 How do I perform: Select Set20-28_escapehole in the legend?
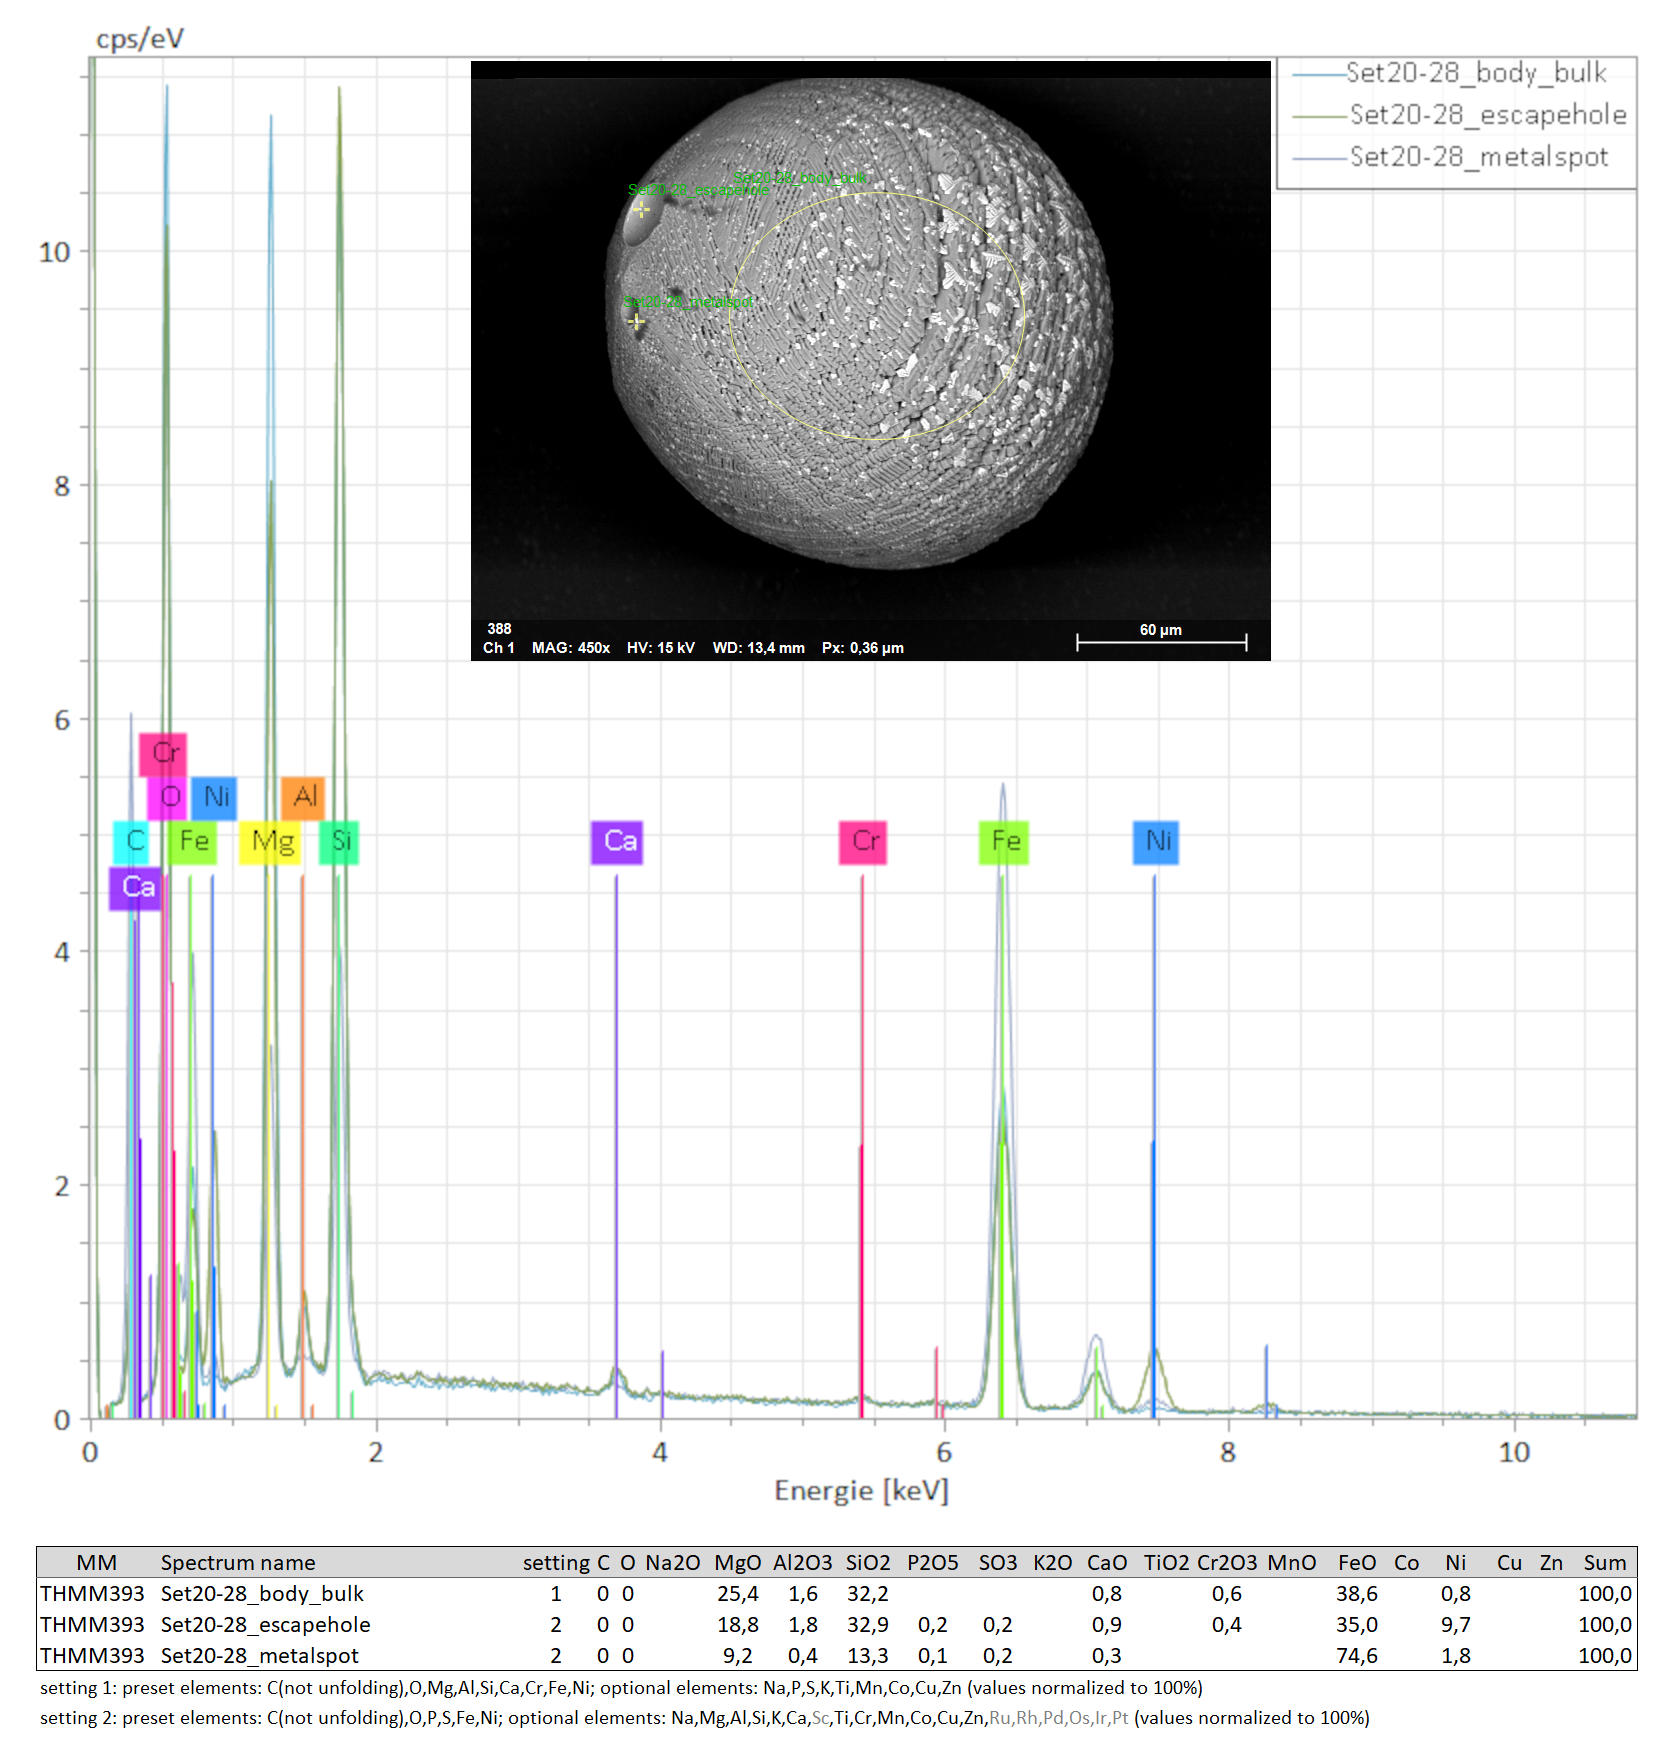tap(1487, 115)
